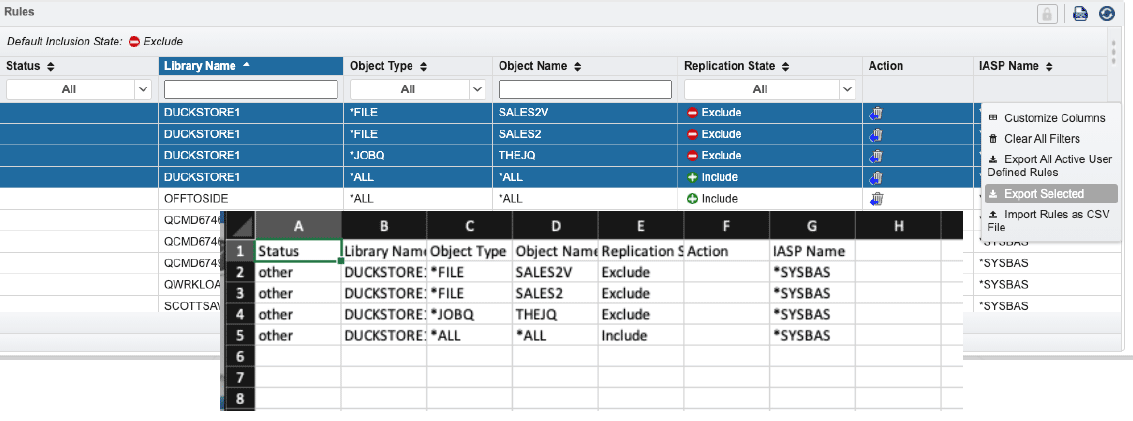This screenshot has height=421, width=1133.
Task: Select Clear All Filters menu entry
Action: click(x=1041, y=139)
